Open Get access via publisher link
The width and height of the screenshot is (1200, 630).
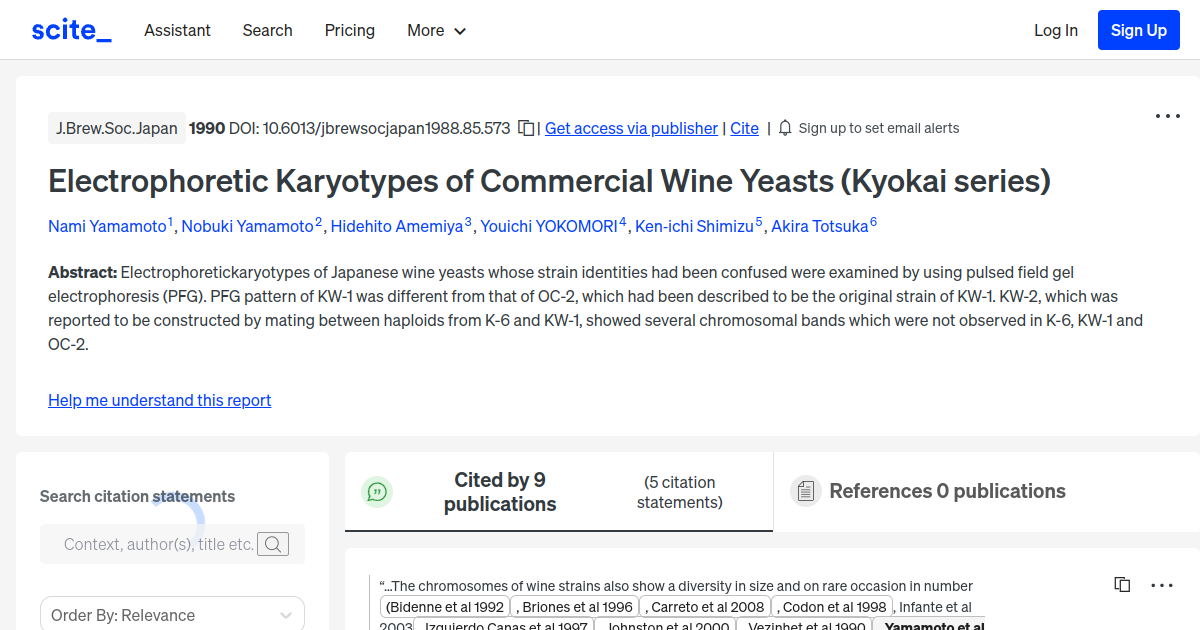(x=630, y=128)
